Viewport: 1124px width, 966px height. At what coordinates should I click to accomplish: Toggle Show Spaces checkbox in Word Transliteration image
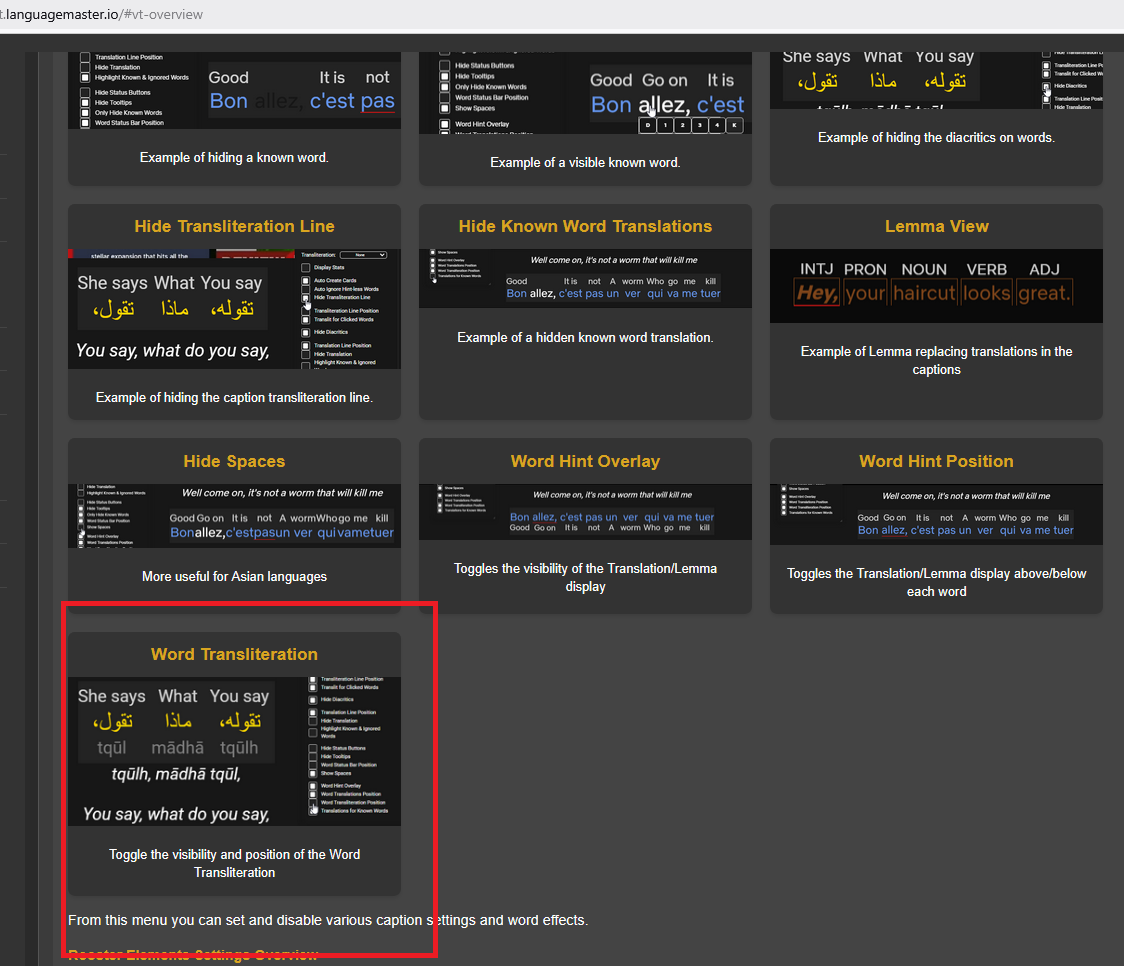click(x=313, y=773)
